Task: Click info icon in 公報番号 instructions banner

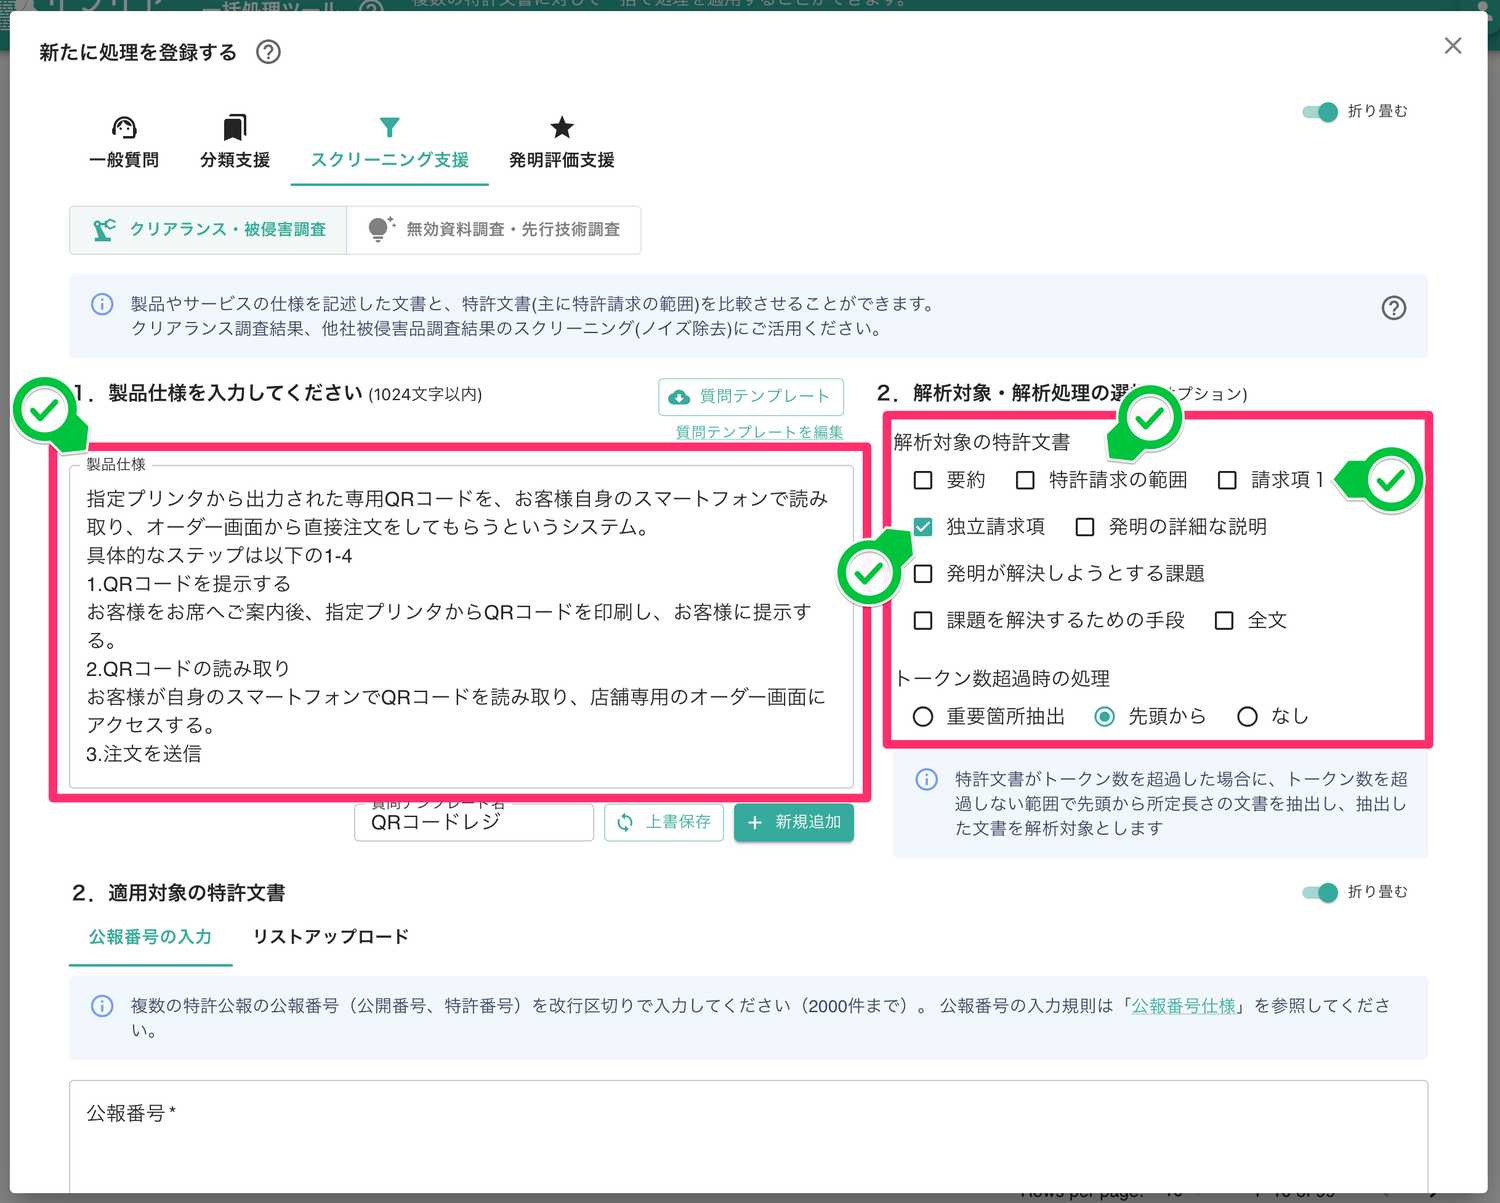Action: 102,1006
